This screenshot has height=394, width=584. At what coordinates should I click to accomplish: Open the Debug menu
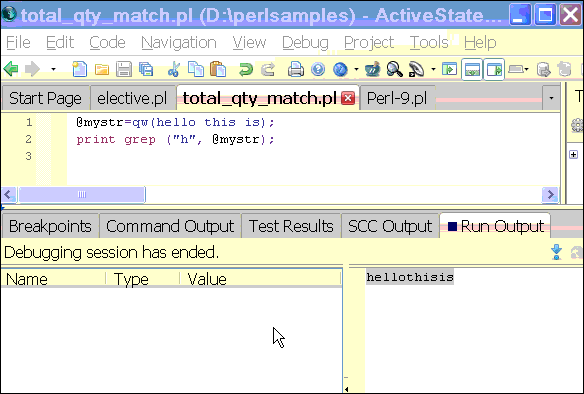(x=305, y=42)
